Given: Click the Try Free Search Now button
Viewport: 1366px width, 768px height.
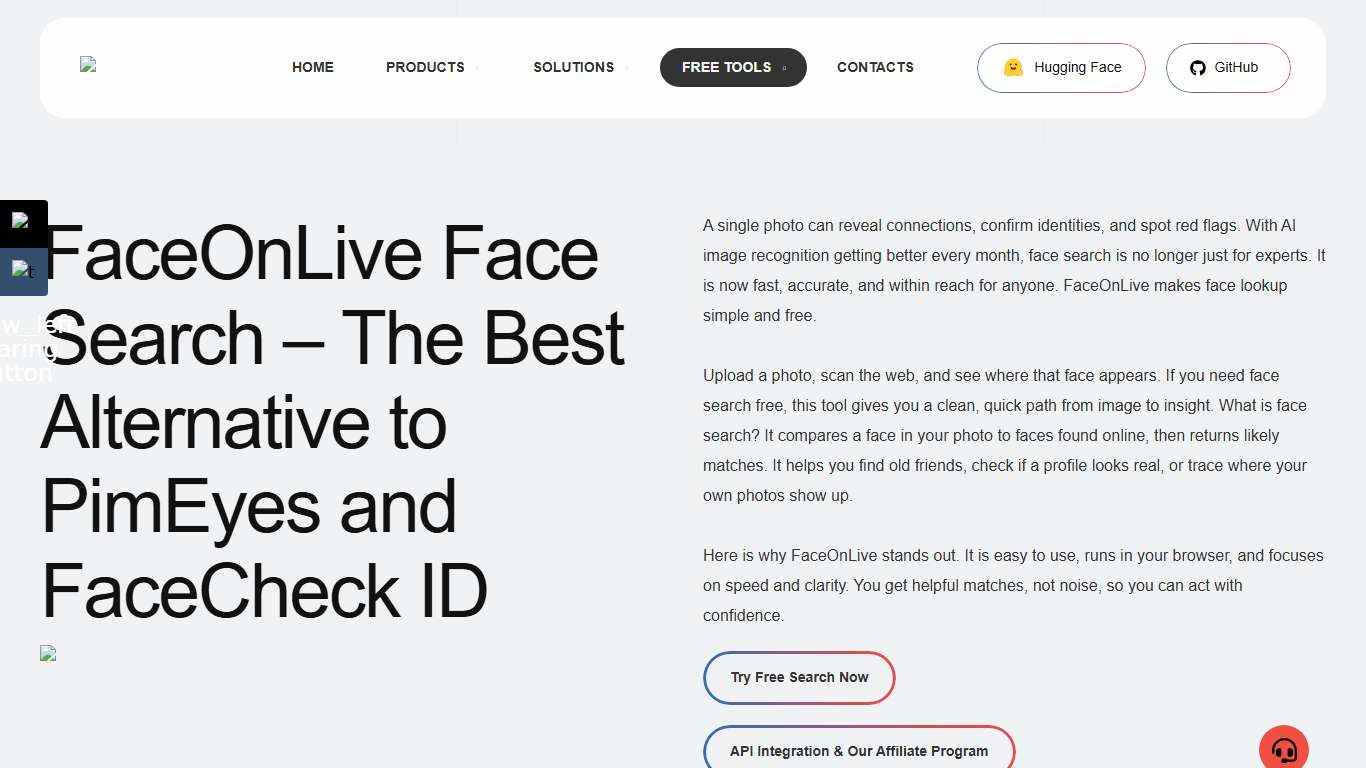Looking at the screenshot, I should [x=799, y=677].
